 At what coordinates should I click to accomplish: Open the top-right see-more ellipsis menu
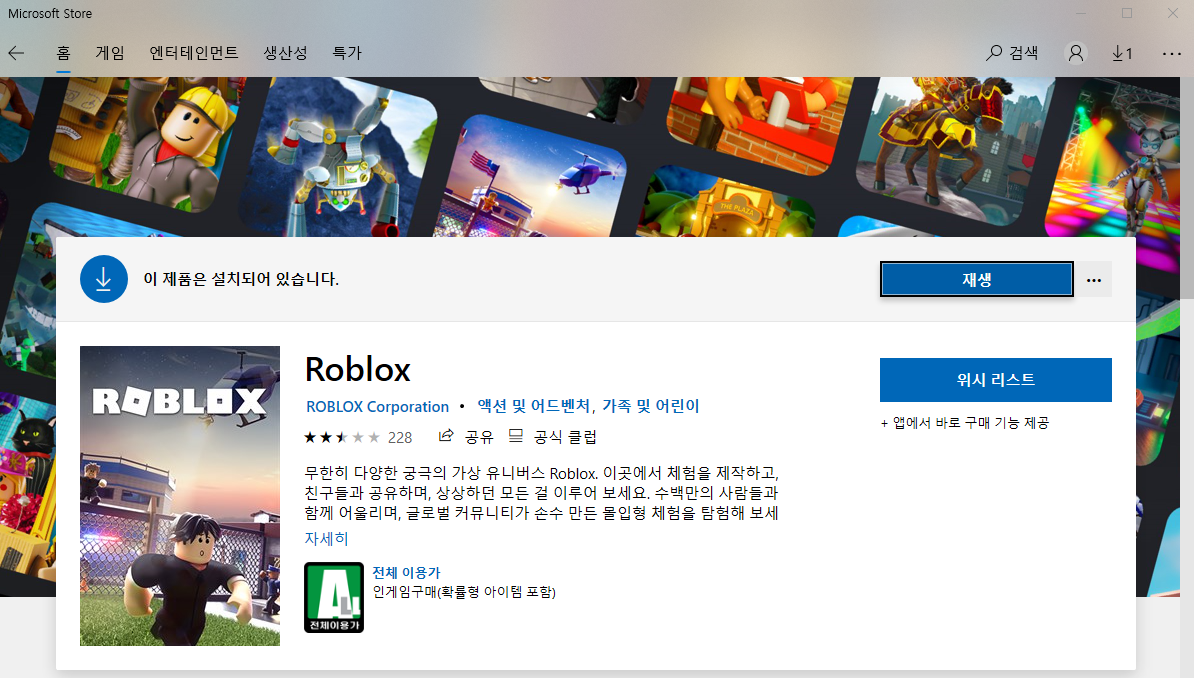(x=1172, y=53)
